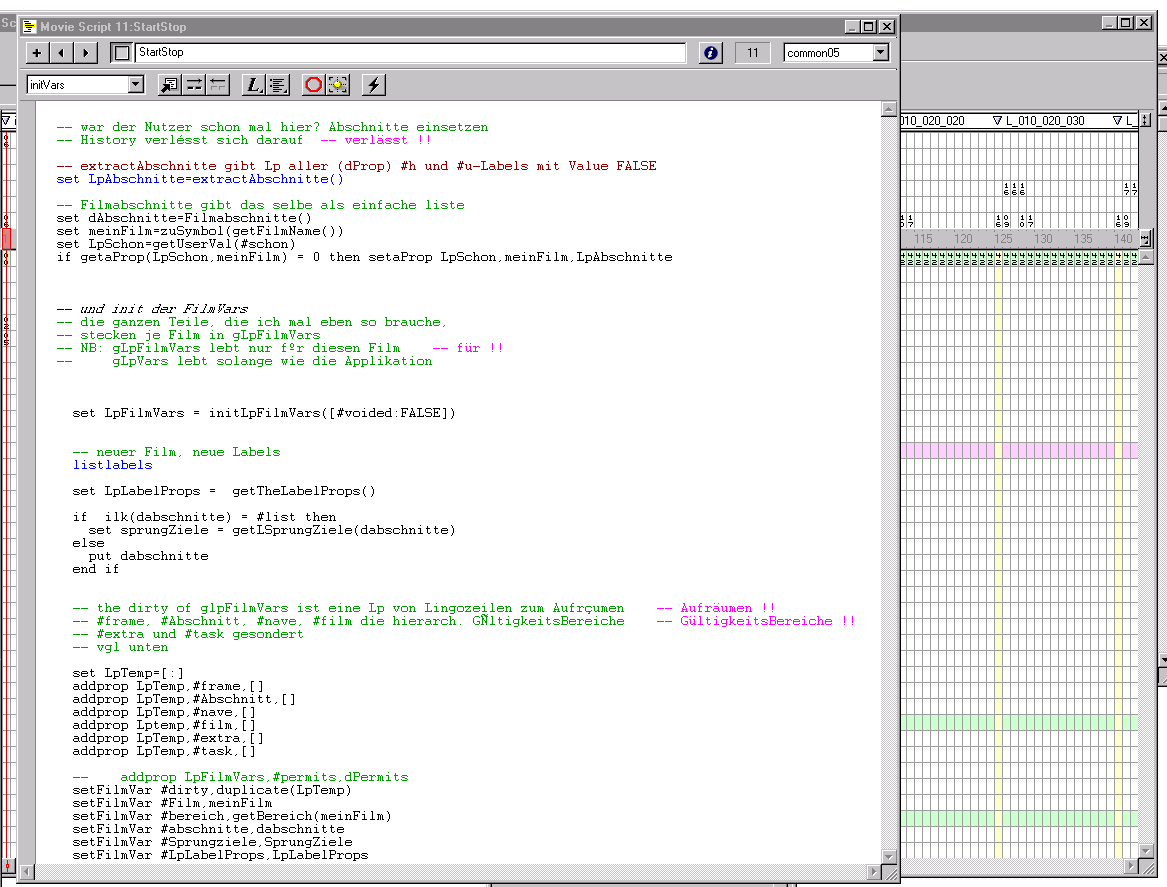The width and height of the screenshot is (1167, 887).
Task: Click frame 125 on the Score frame ruler
Action: (1003, 239)
